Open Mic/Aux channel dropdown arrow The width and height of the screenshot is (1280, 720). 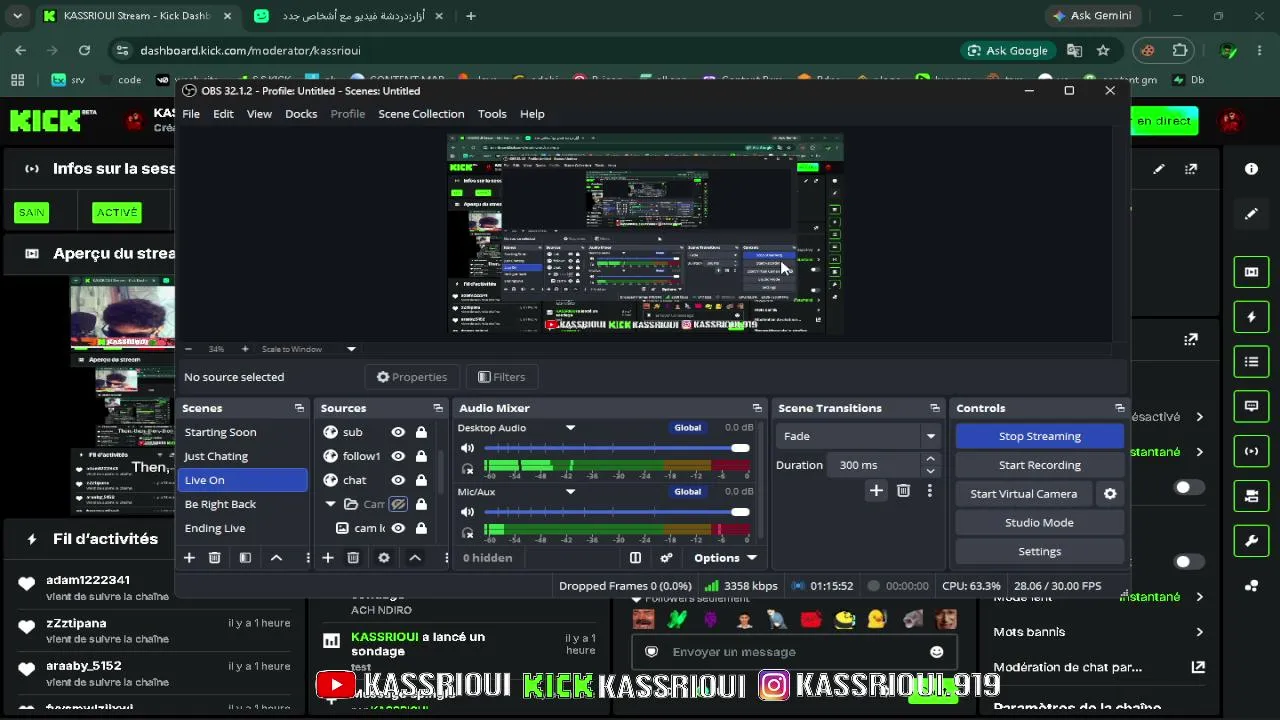[570, 492]
